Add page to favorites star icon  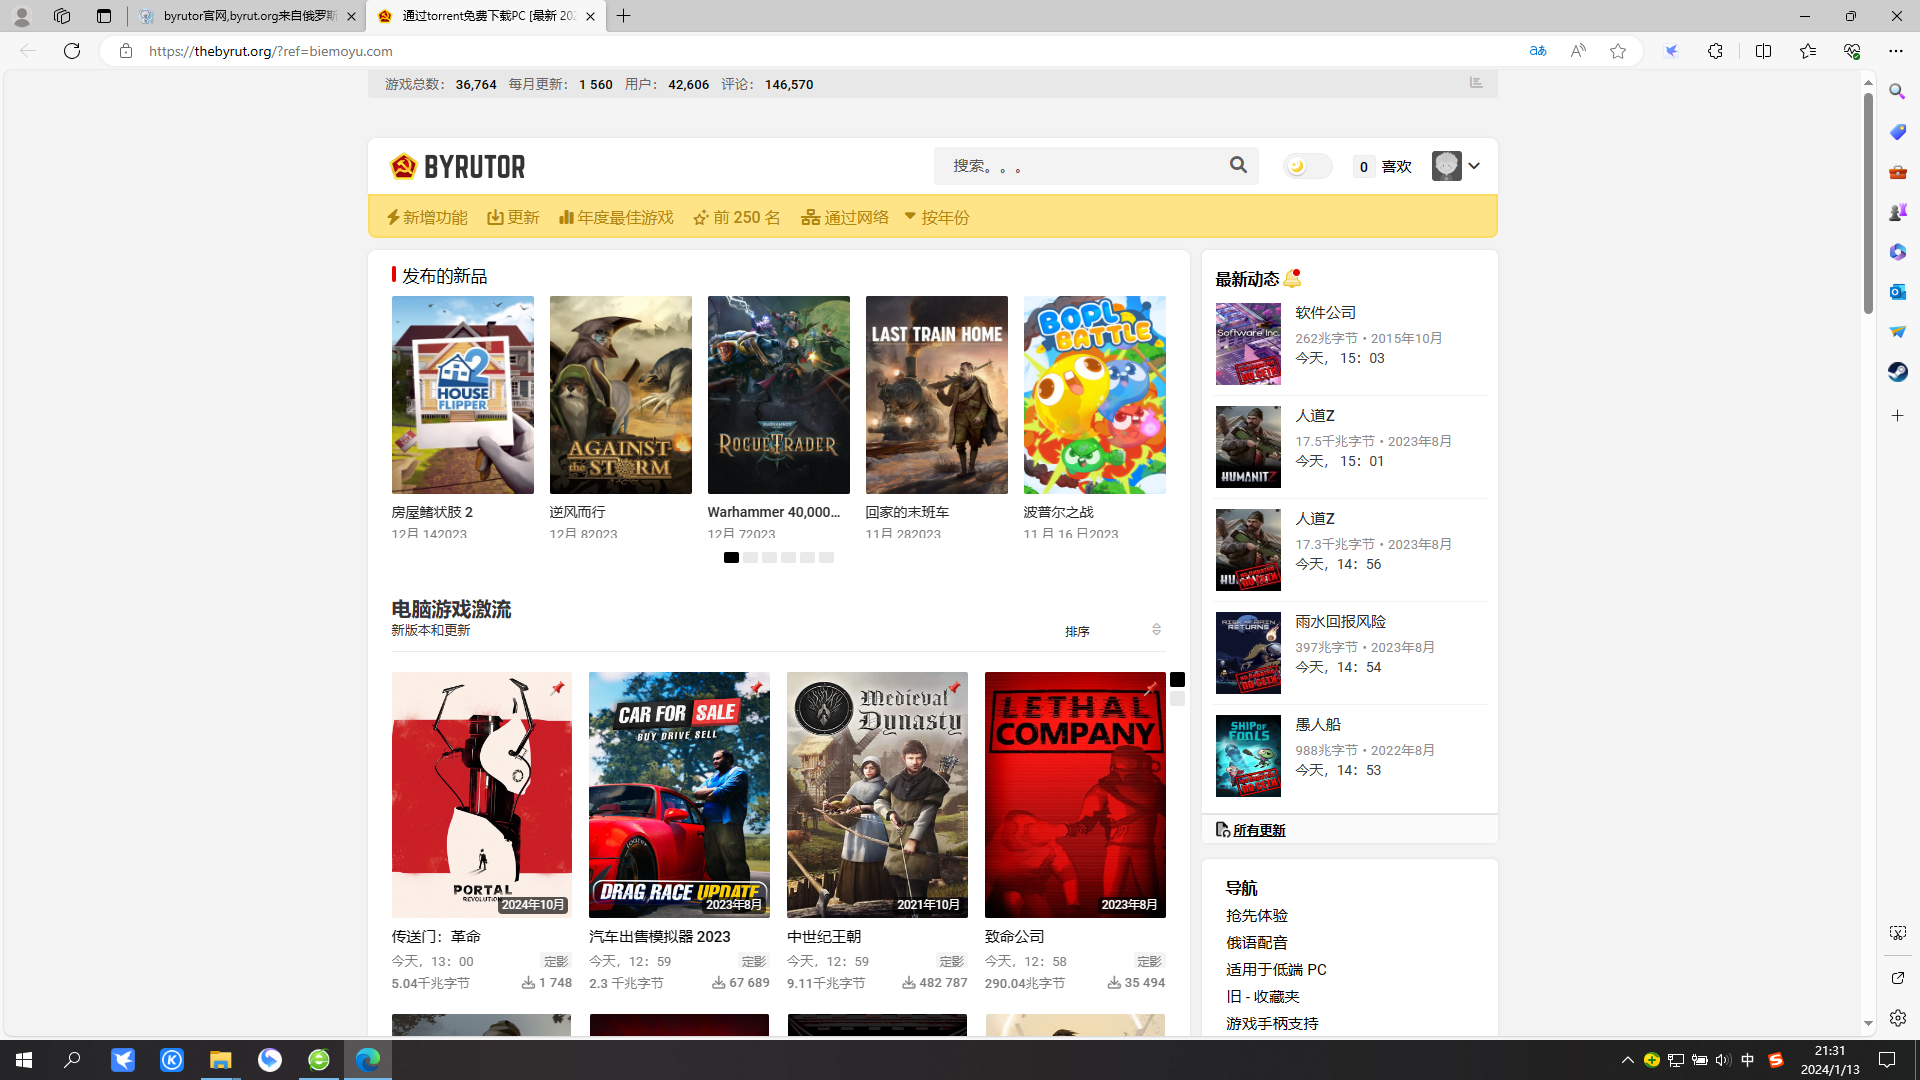tap(1618, 51)
